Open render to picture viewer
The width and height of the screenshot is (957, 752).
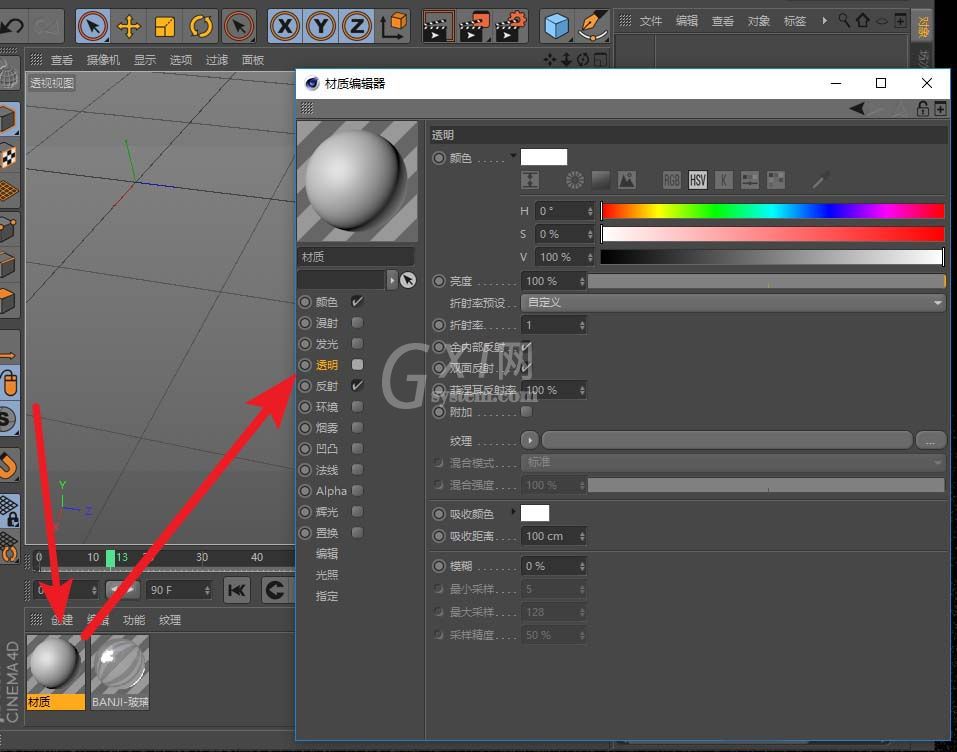click(x=474, y=26)
